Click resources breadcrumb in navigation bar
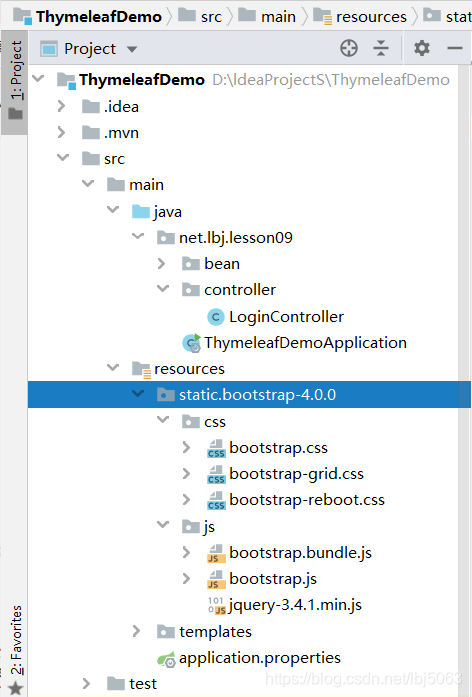The height and width of the screenshot is (697, 472). pyautogui.click(x=371, y=17)
